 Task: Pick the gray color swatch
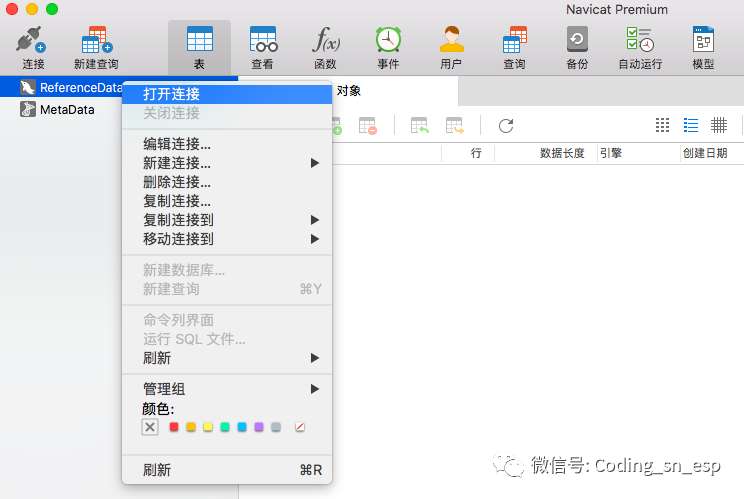pyautogui.click(x=276, y=427)
